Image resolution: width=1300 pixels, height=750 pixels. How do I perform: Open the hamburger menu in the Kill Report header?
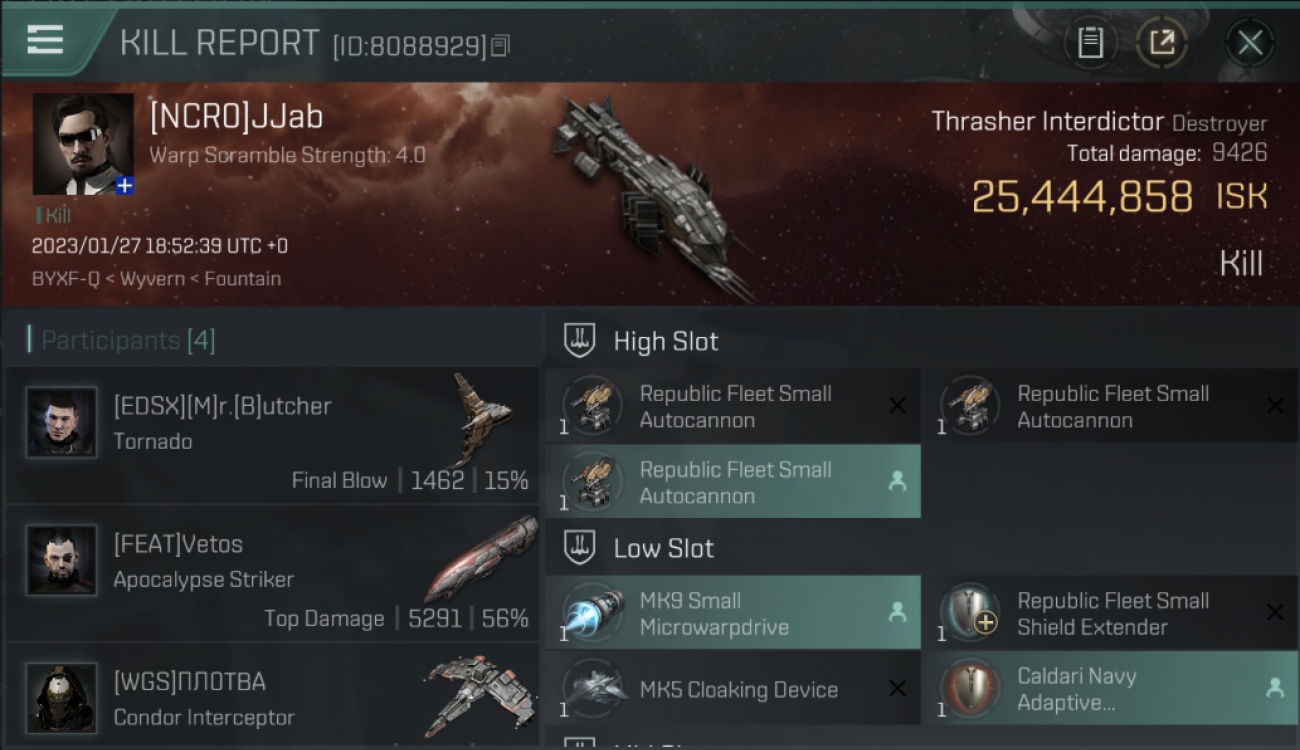(x=45, y=40)
